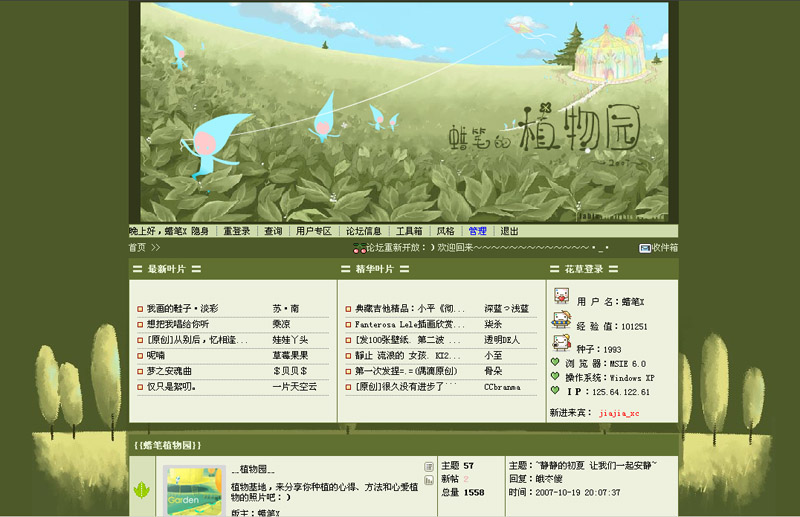This screenshot has height=517, width=800.
Task: Open the post 想把我唱给你听
Action: coord(178,325)
